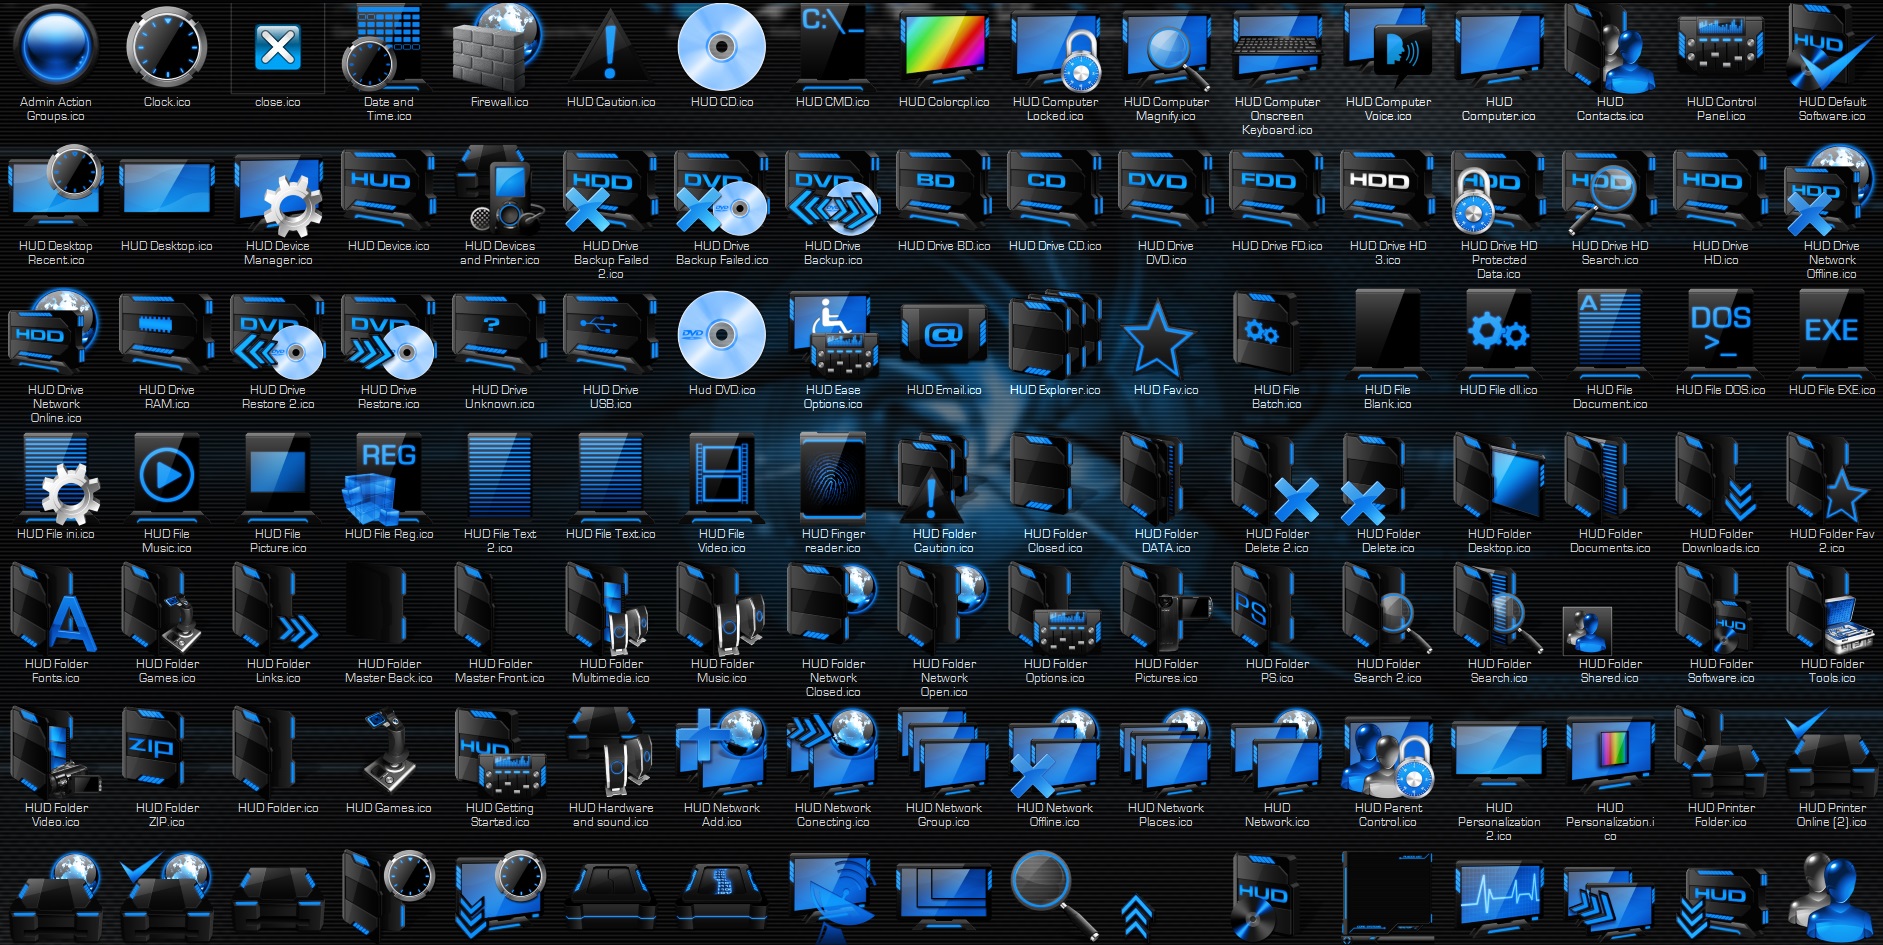Viewport: 1883px width, 945px height.
Task: Open the HUD Drive DVD.ico icon
Action: click(x=1165, y=190)
